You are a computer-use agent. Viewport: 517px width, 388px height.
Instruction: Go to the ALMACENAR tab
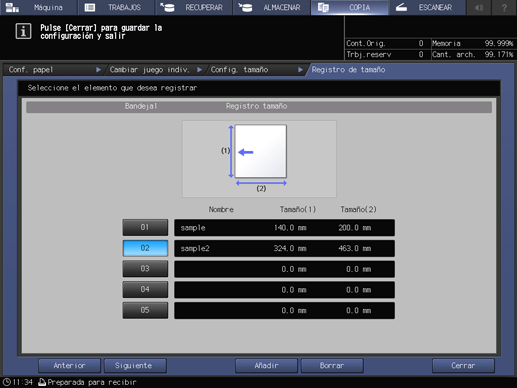pyautogui.click(x=272, y=7)
